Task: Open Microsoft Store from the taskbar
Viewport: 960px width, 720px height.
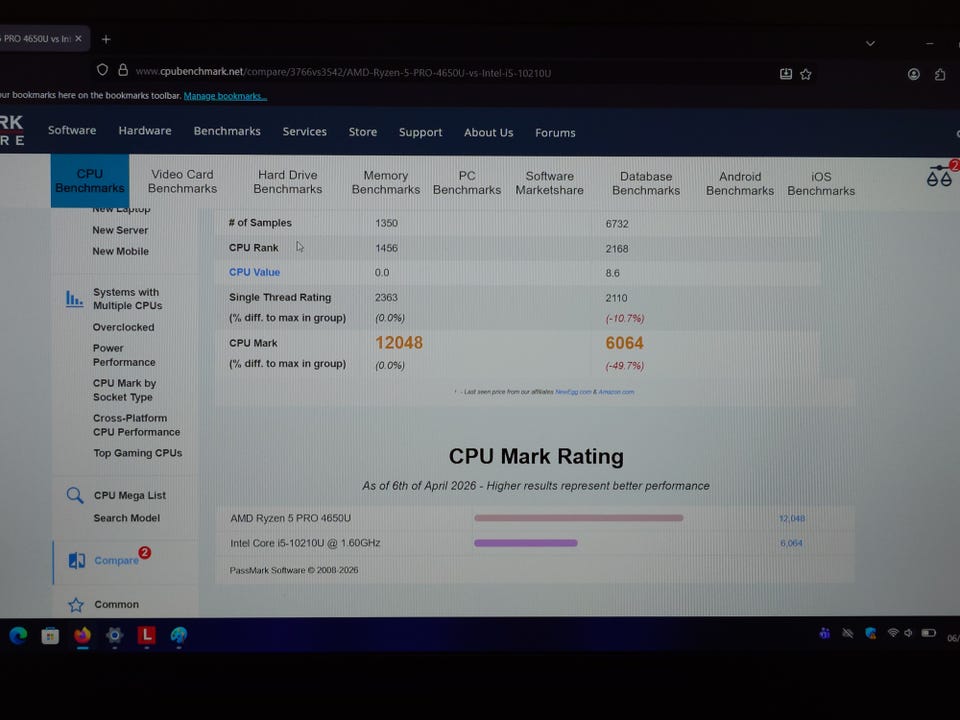Action: [50, 636]
